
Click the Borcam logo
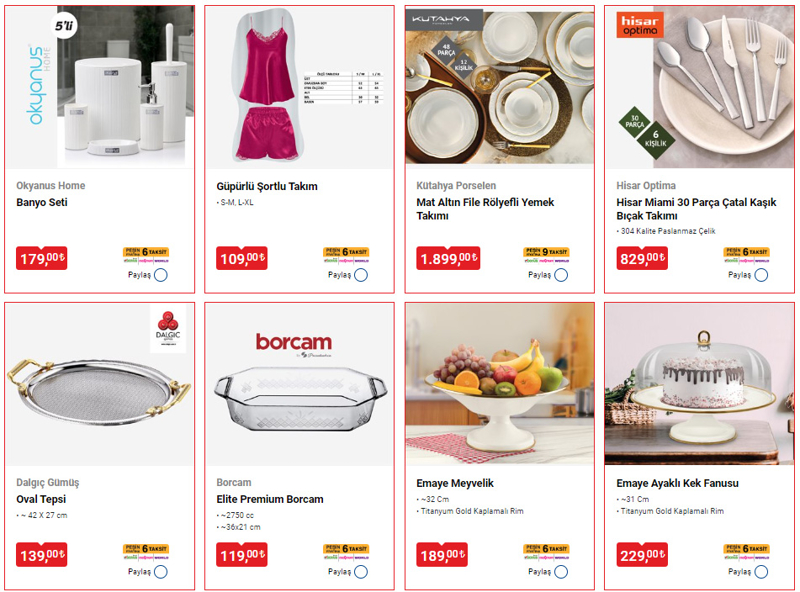[294, 343]
